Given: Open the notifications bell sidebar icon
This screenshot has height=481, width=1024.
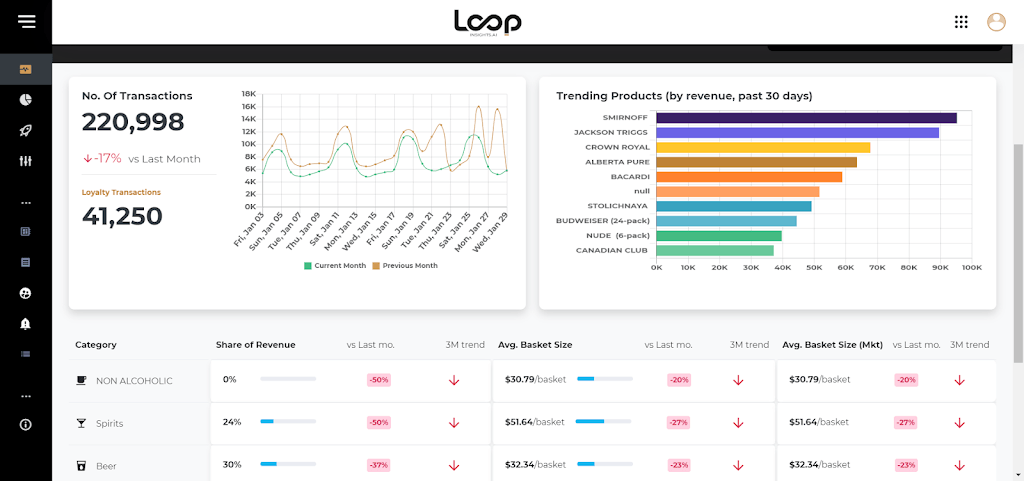Looking at the screenshot, I should [25, 324].
